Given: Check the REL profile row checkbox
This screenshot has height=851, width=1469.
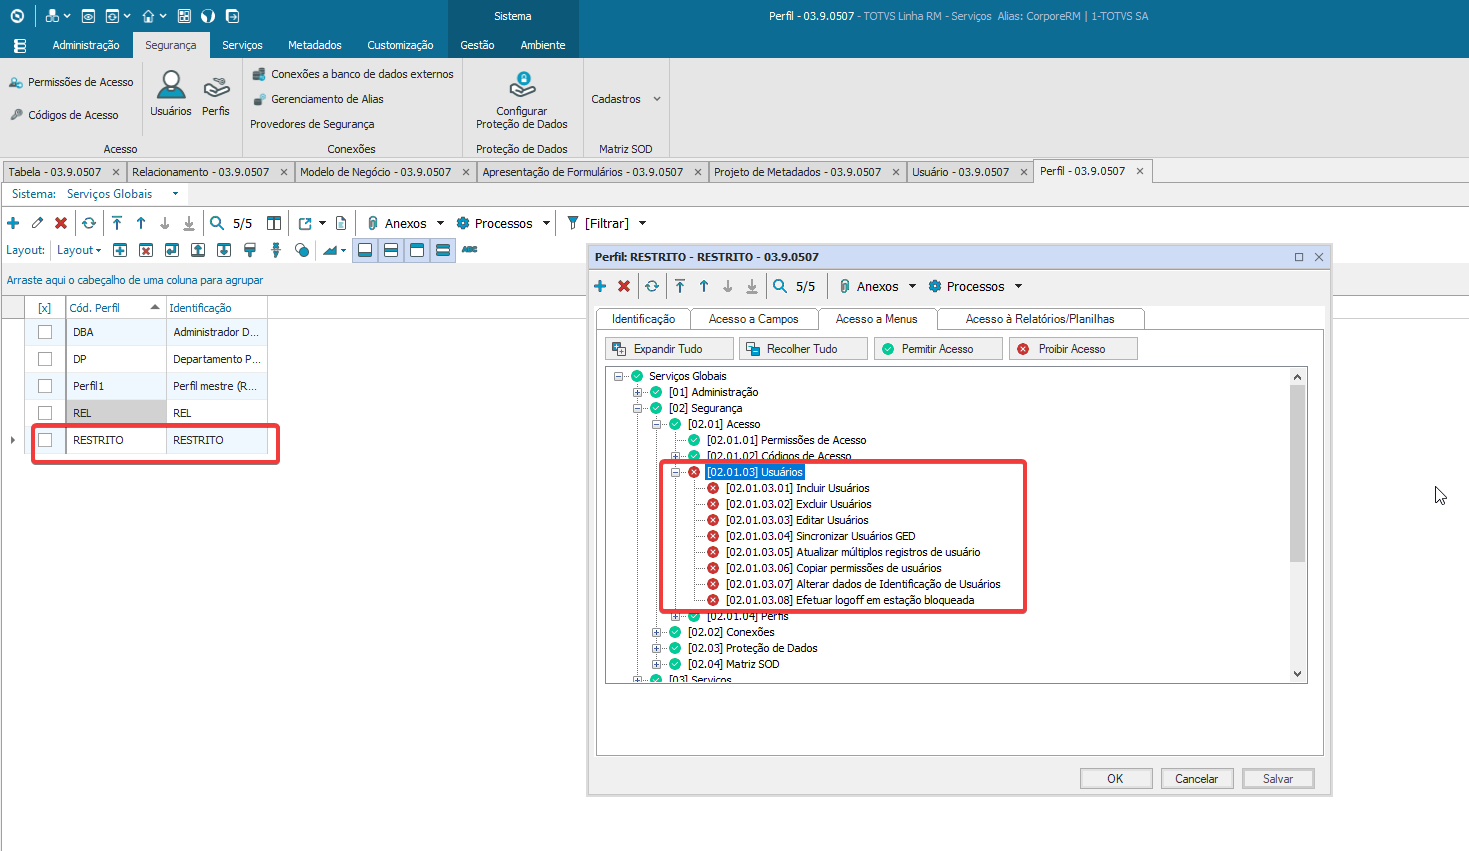Looking at the screenshot, I should (x=45, y=413).
